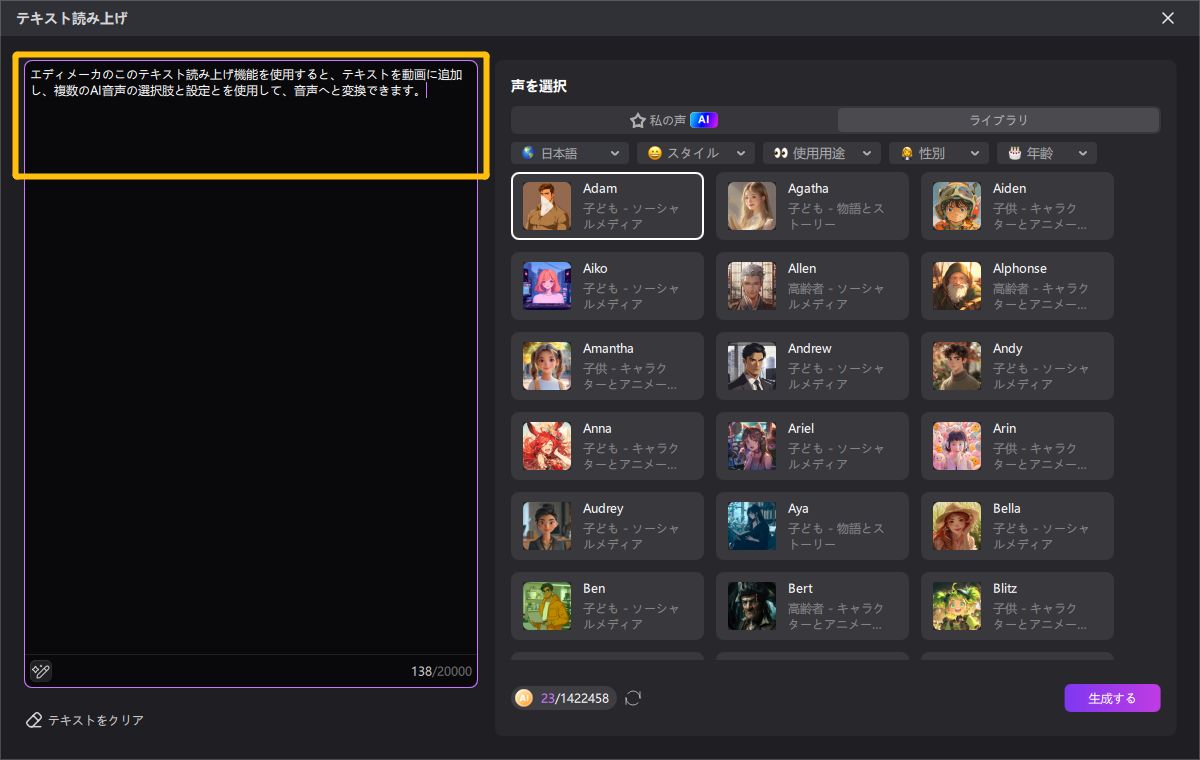Open the 日本語 language dropdown
The height and width of the screenshot is (760, 1200).
pos(570,153)
